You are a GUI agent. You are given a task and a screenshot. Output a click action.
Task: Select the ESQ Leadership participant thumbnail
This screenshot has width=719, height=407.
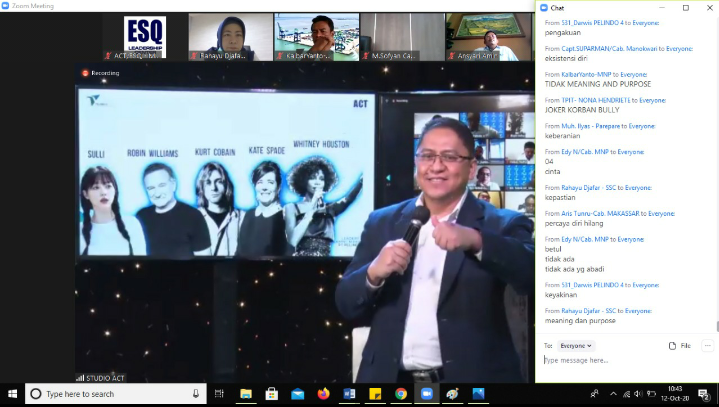point(144,37)
